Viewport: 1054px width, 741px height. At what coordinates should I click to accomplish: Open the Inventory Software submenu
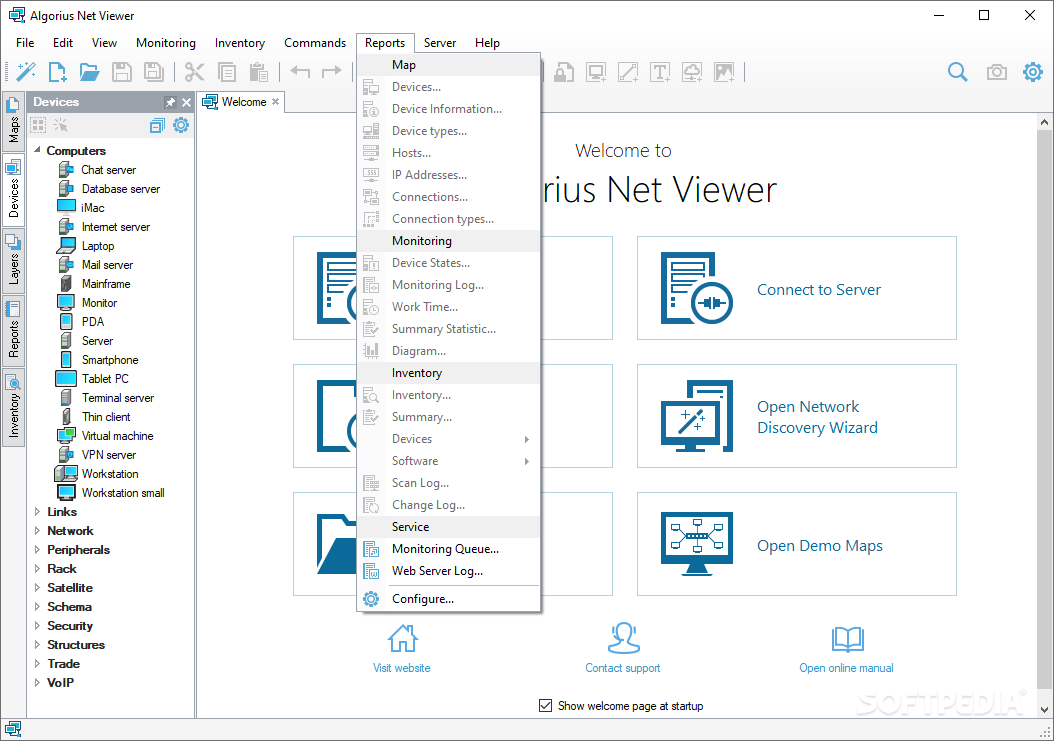pyautogui.click(x=448, y=461)
